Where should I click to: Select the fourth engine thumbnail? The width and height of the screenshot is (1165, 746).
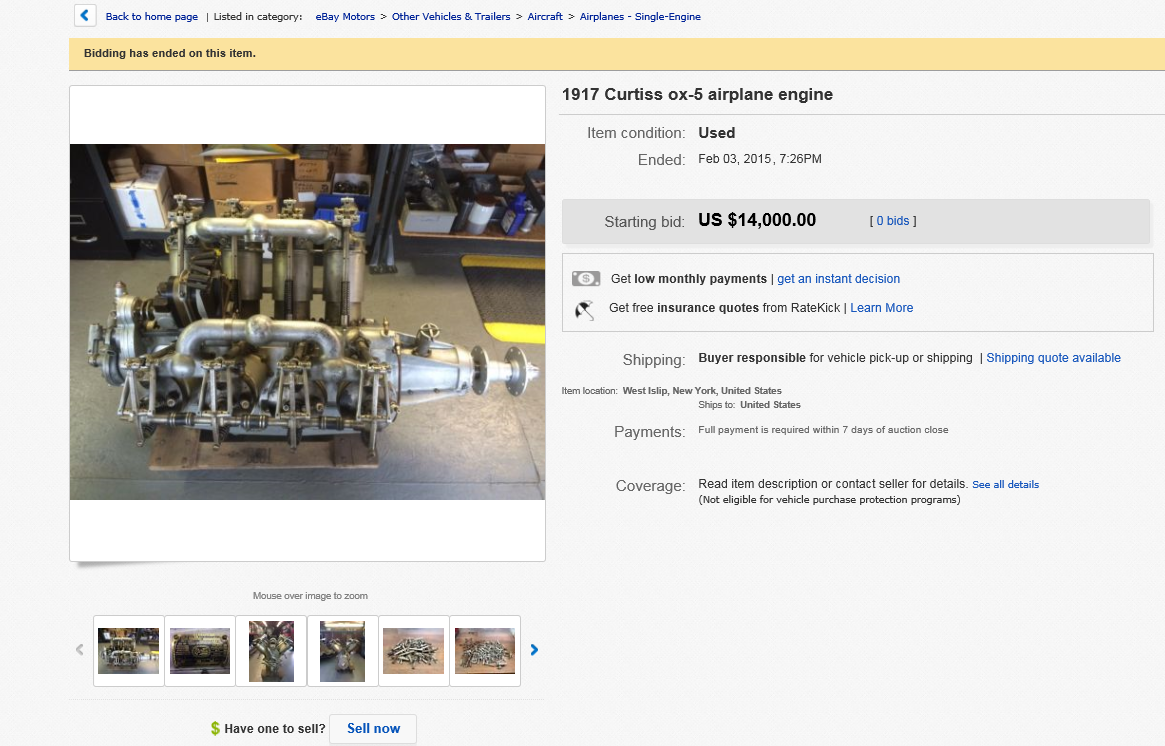click(x=342, y=651)
